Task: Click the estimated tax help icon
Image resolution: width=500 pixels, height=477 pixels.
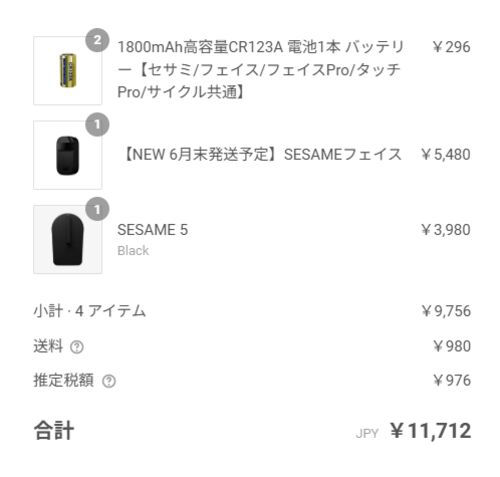Action: pos(109,381)
